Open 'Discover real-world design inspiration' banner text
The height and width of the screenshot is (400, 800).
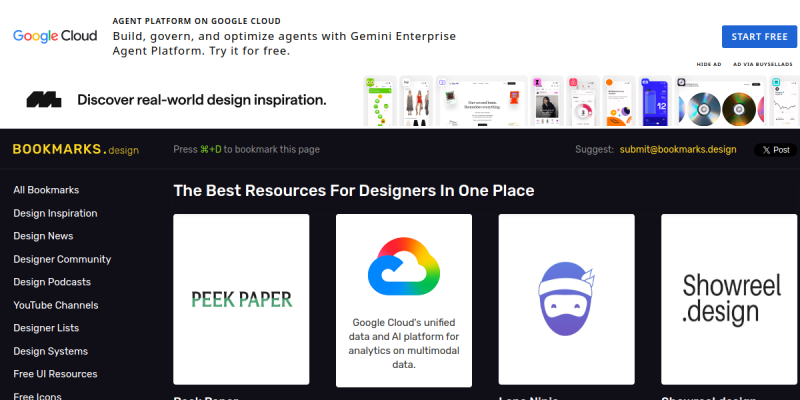click(x=202, y=100)
